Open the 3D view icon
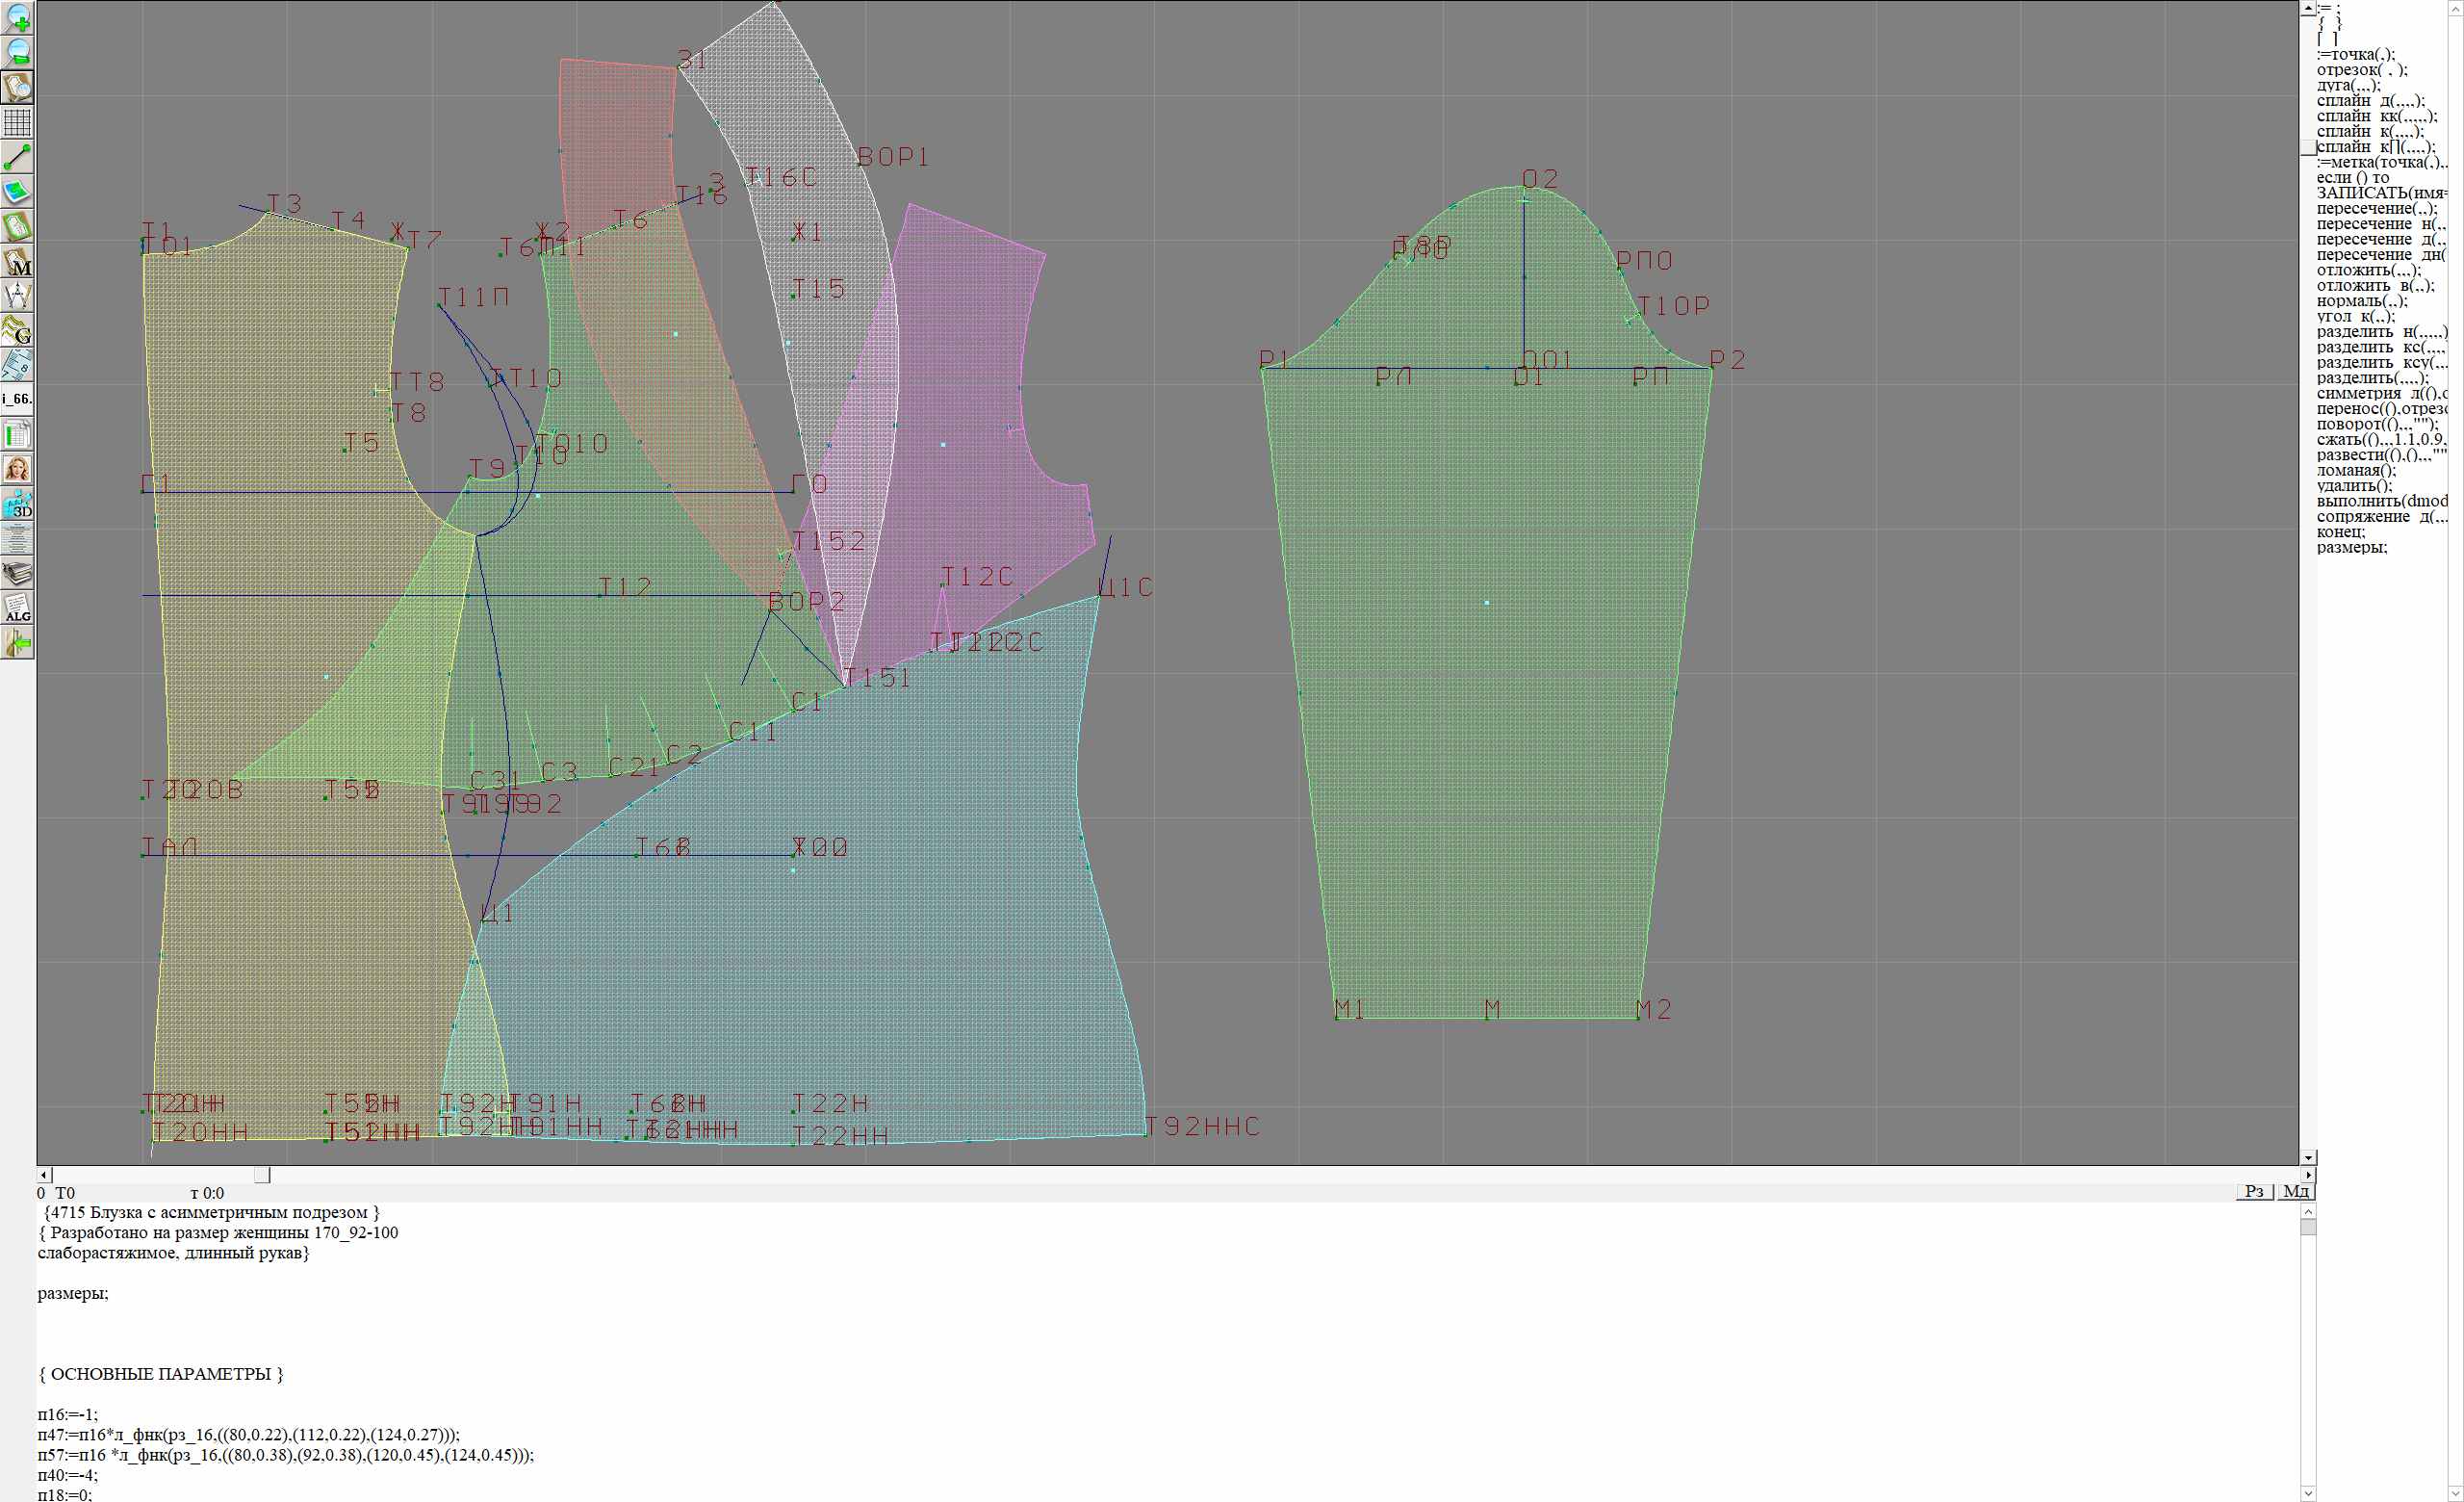Image resolution: width=2464 pixels, height=1502 pixels. (17, 504)
